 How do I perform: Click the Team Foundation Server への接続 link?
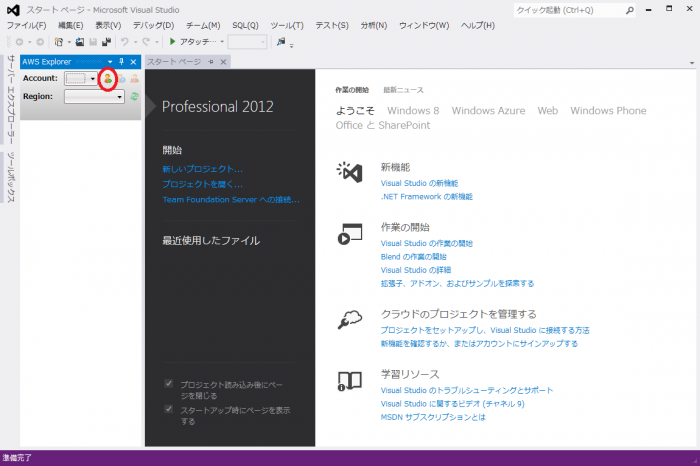pyautogui.click(x=231, y=200)
